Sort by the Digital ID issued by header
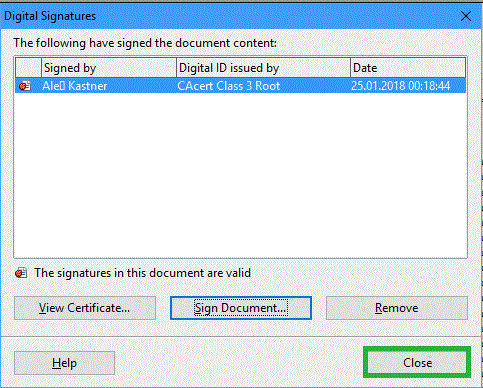The height and width of the screenshot is (388, 483). click(x=263, y=68)
